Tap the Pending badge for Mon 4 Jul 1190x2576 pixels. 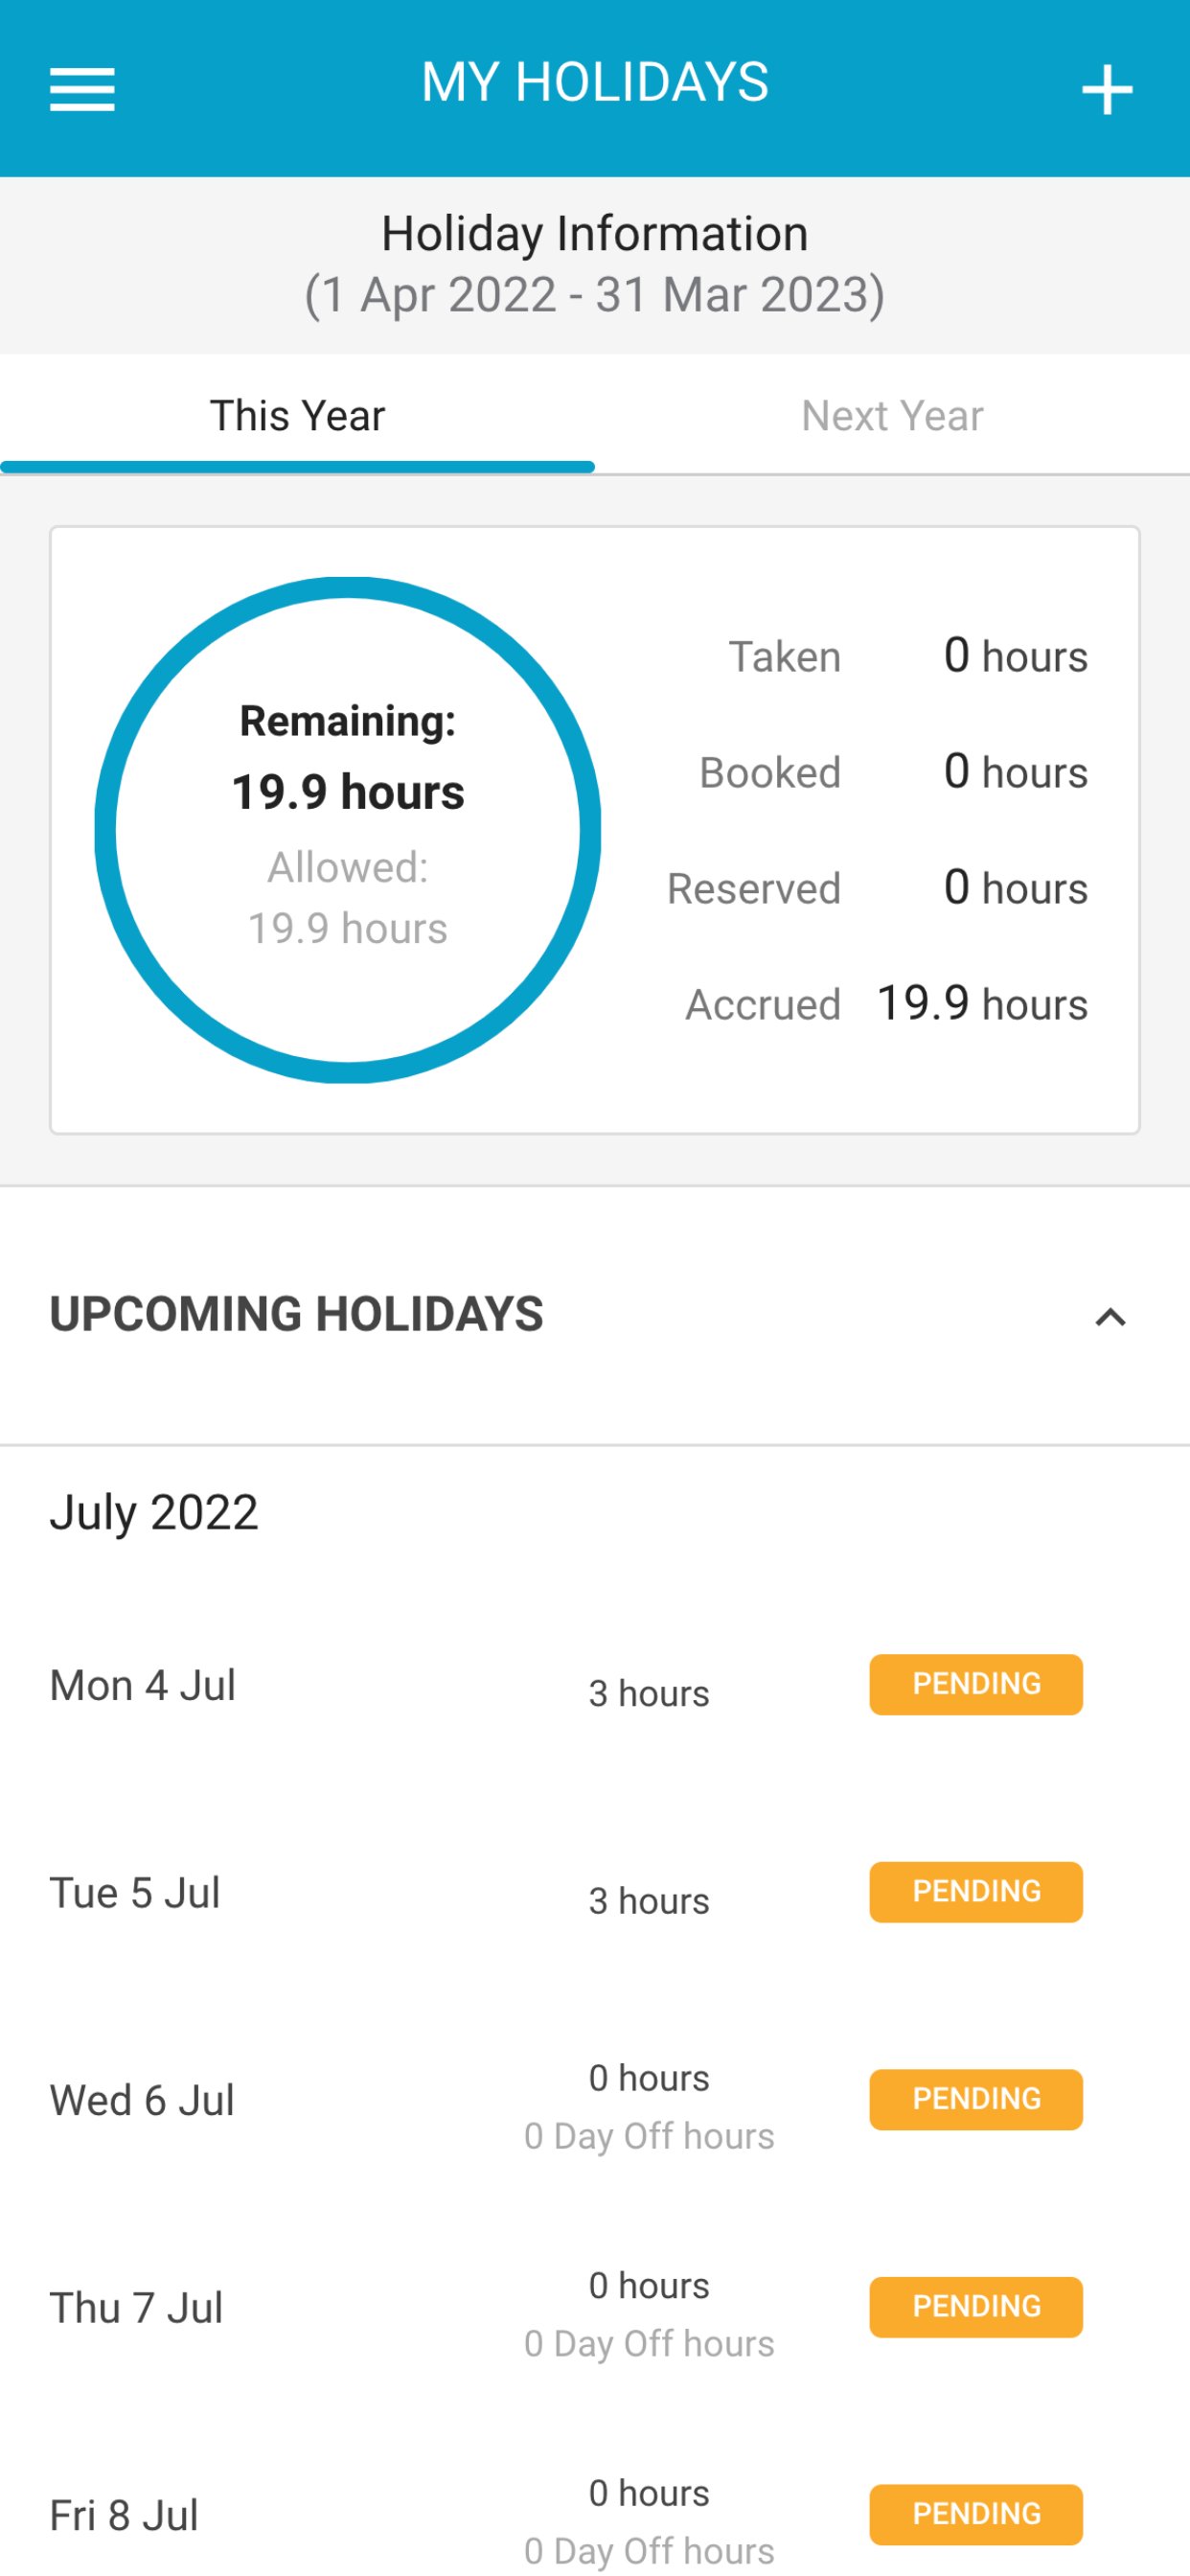tap(976, 1684)
